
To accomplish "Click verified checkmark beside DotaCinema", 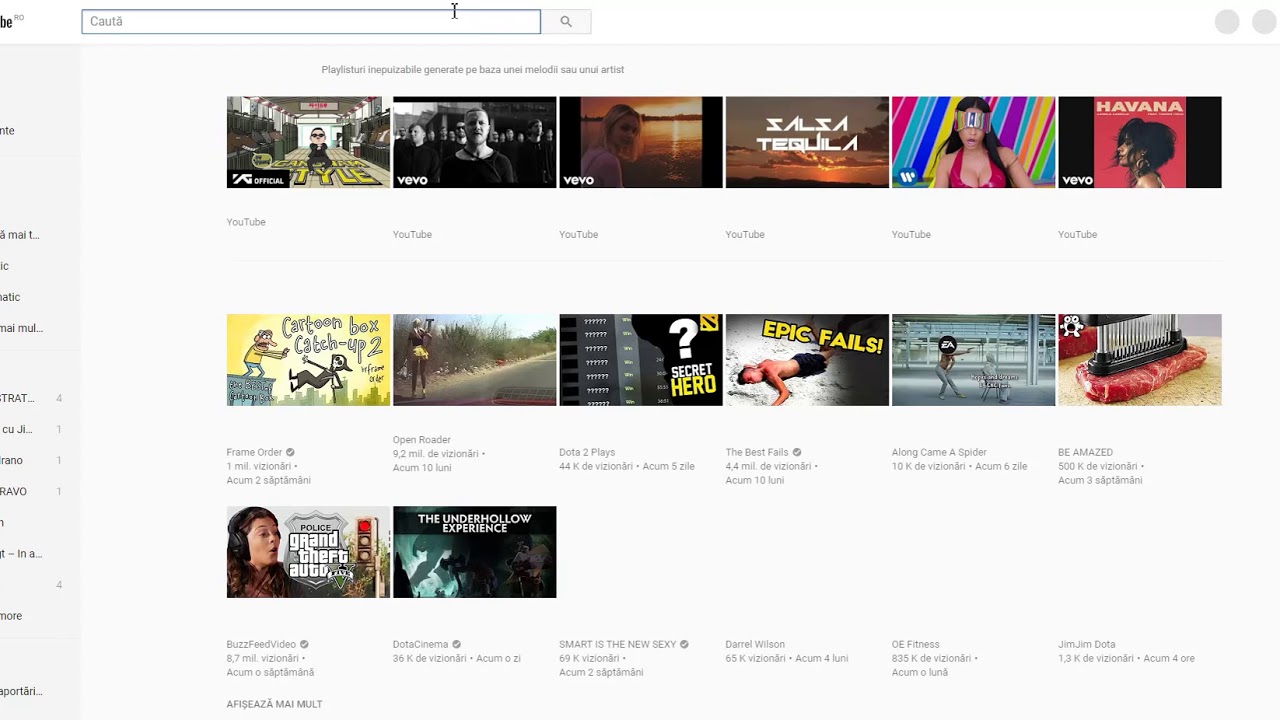I will [456, 644].
